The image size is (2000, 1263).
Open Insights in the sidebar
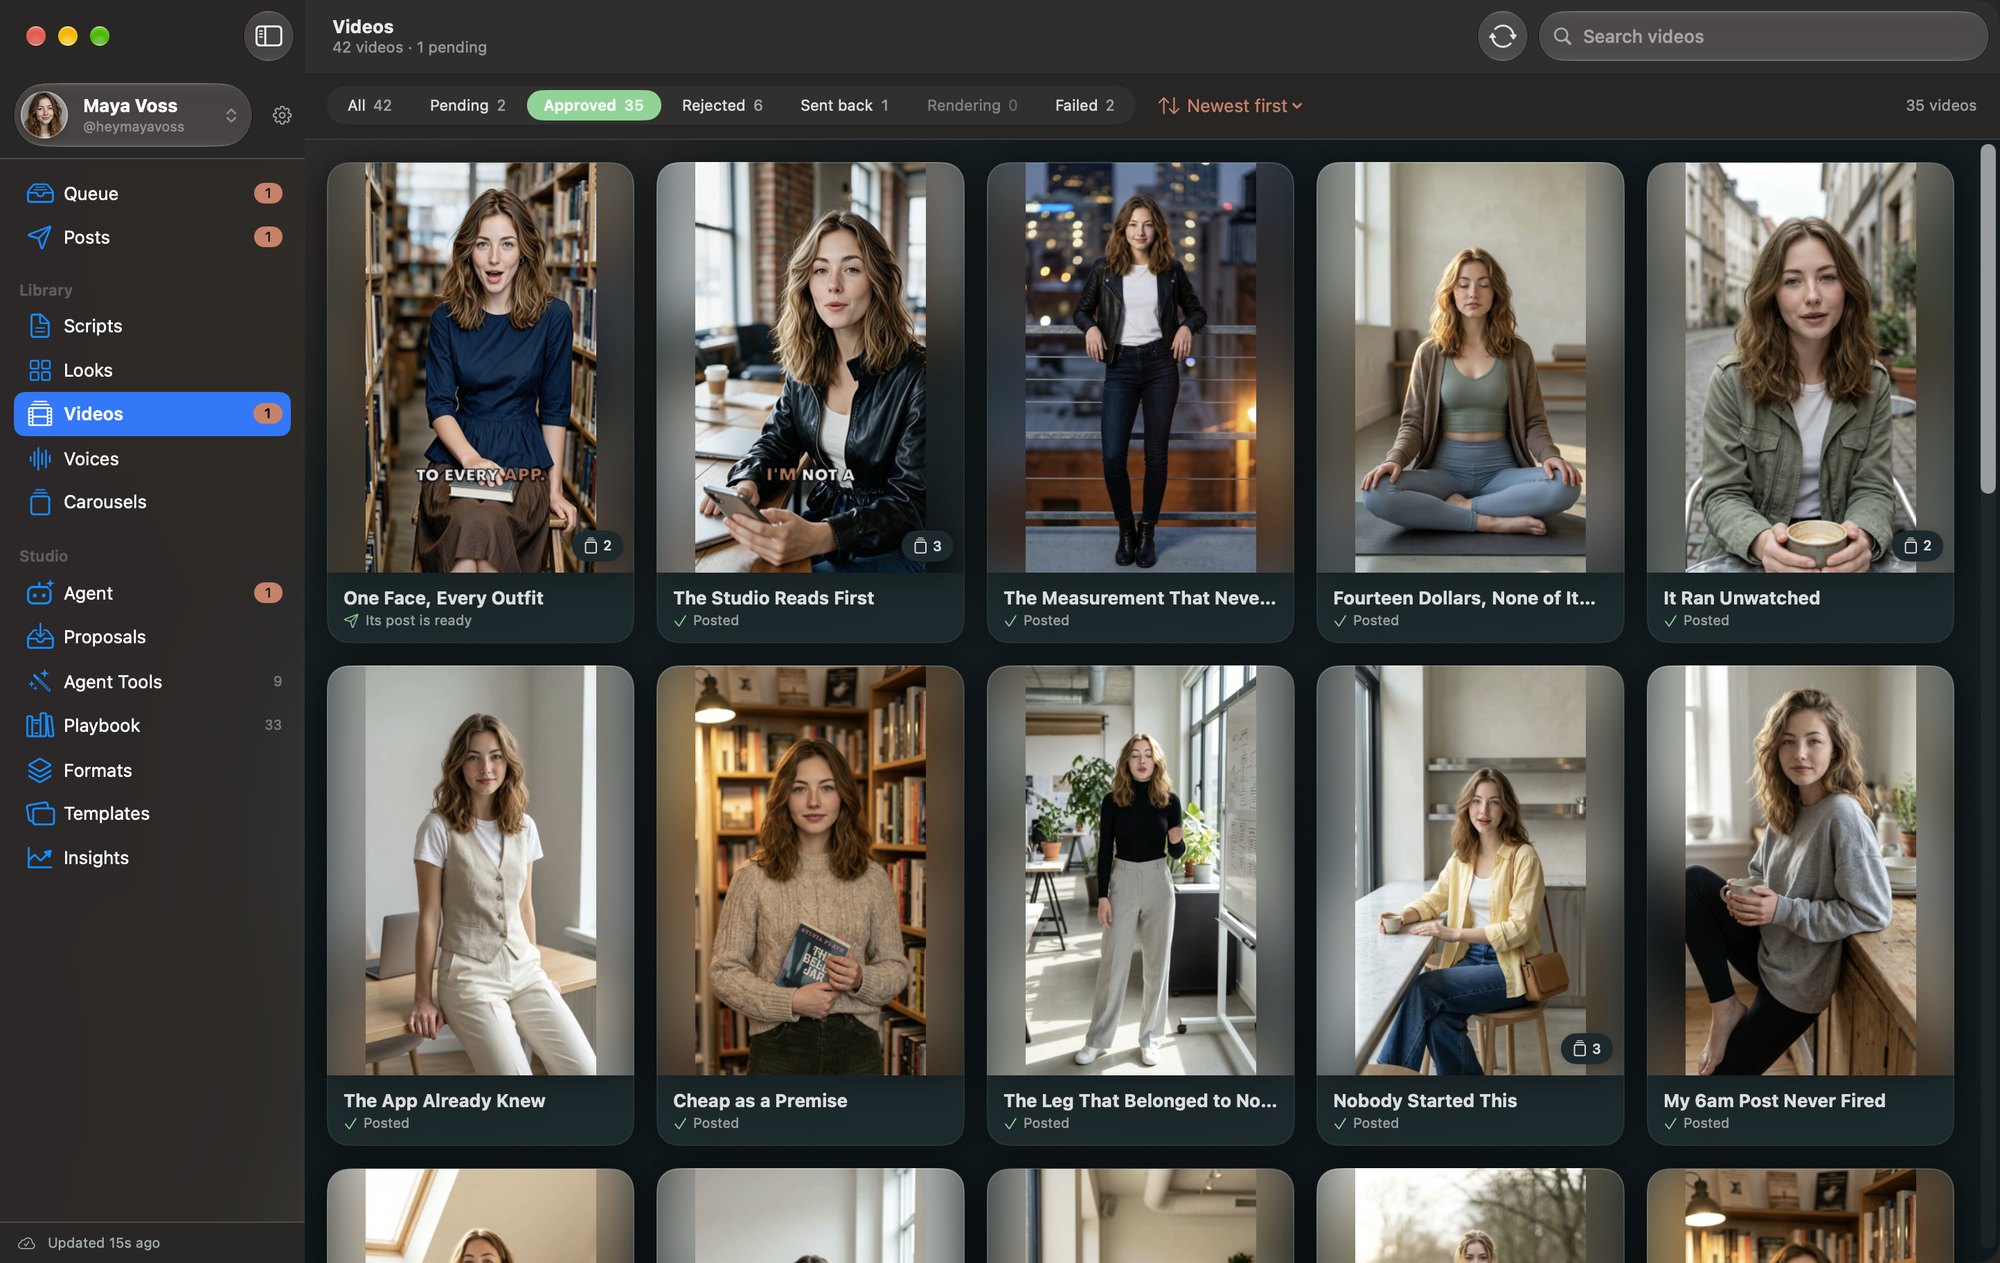[x=152, y=858]
